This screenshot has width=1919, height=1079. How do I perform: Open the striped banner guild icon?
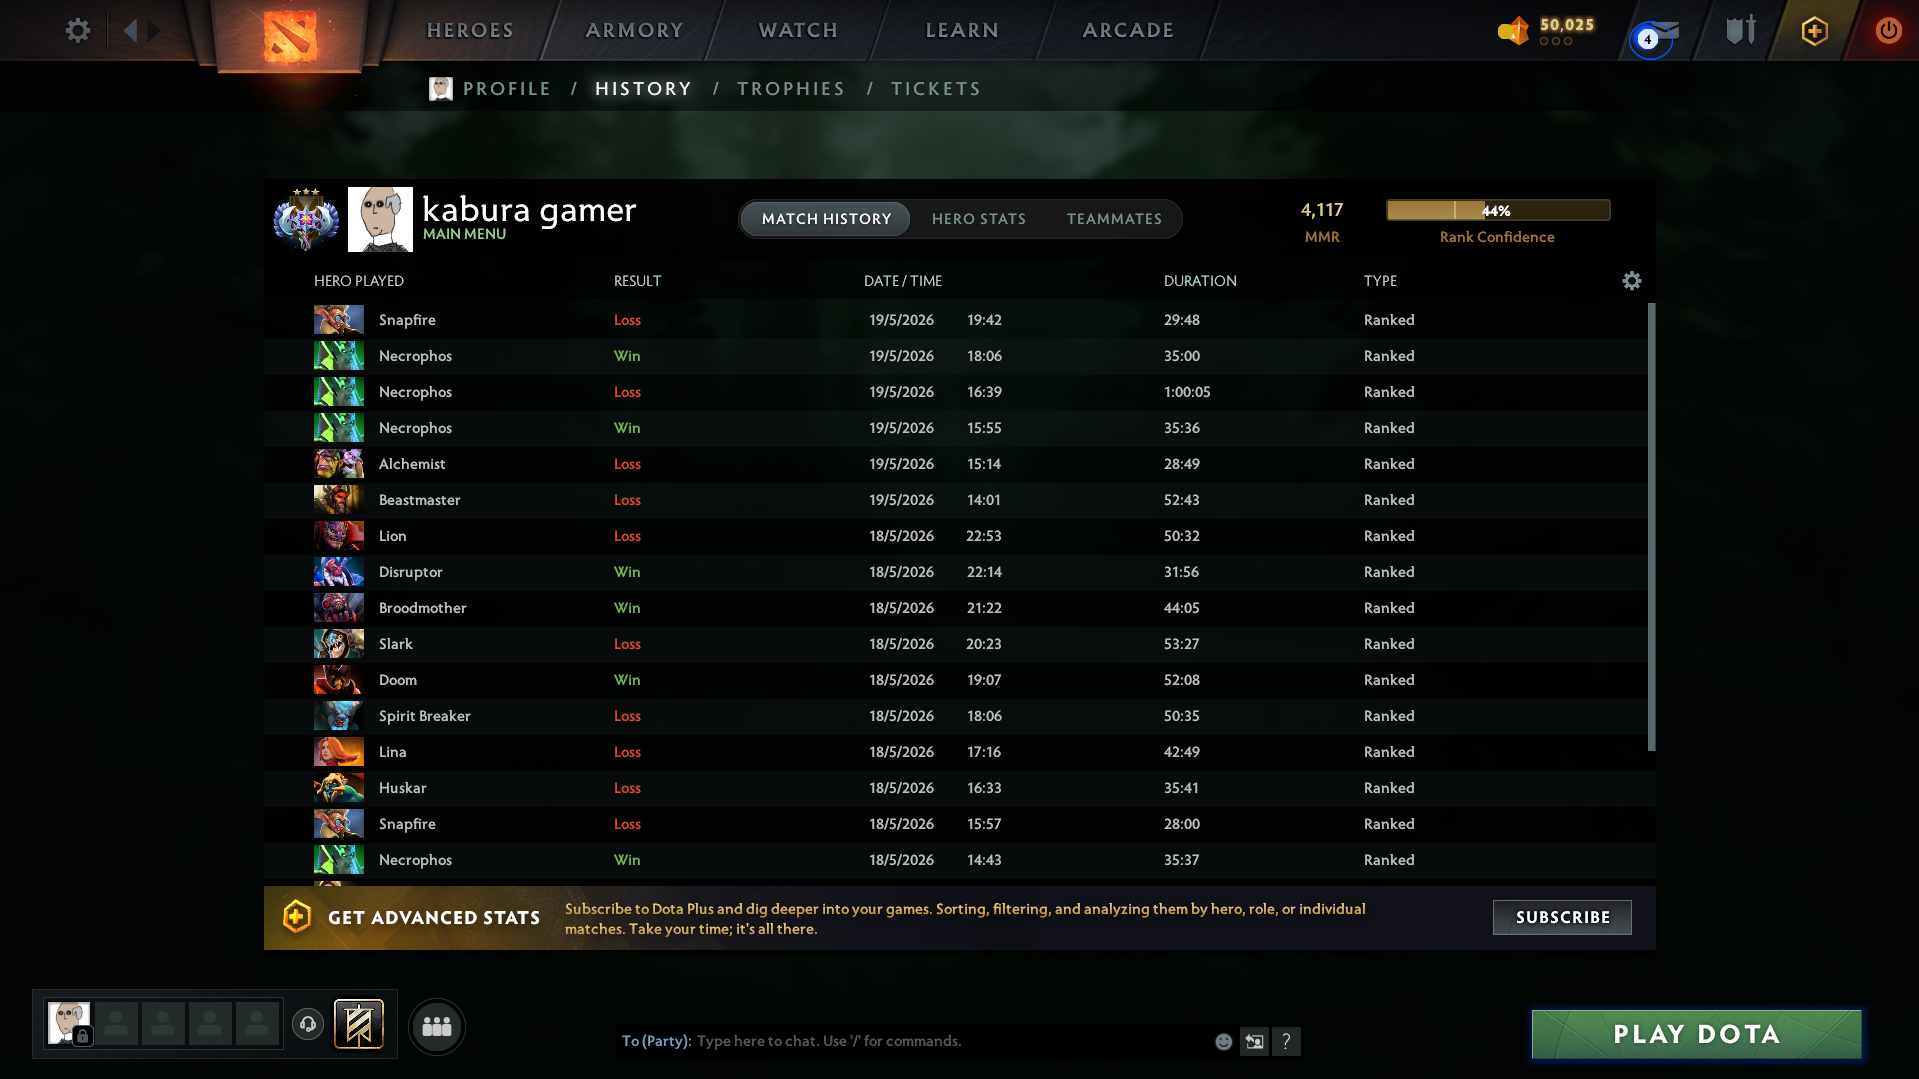click(x=359, y=1024)
